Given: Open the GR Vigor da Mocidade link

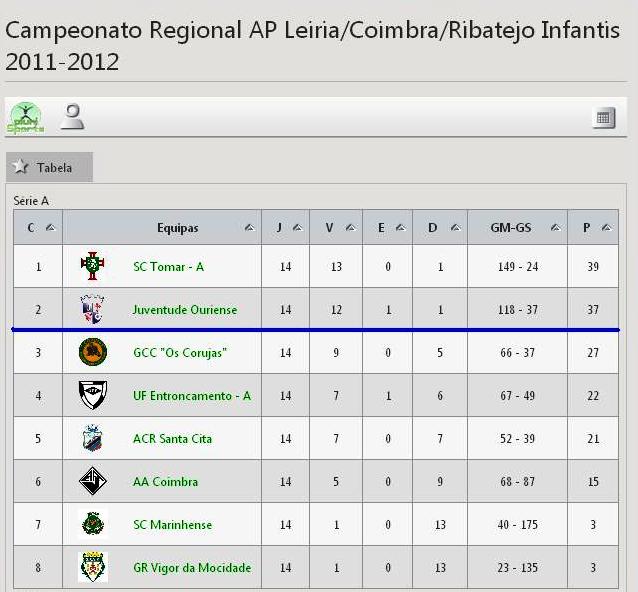Looking at the screenshot, I should click(x=192, y=567).
